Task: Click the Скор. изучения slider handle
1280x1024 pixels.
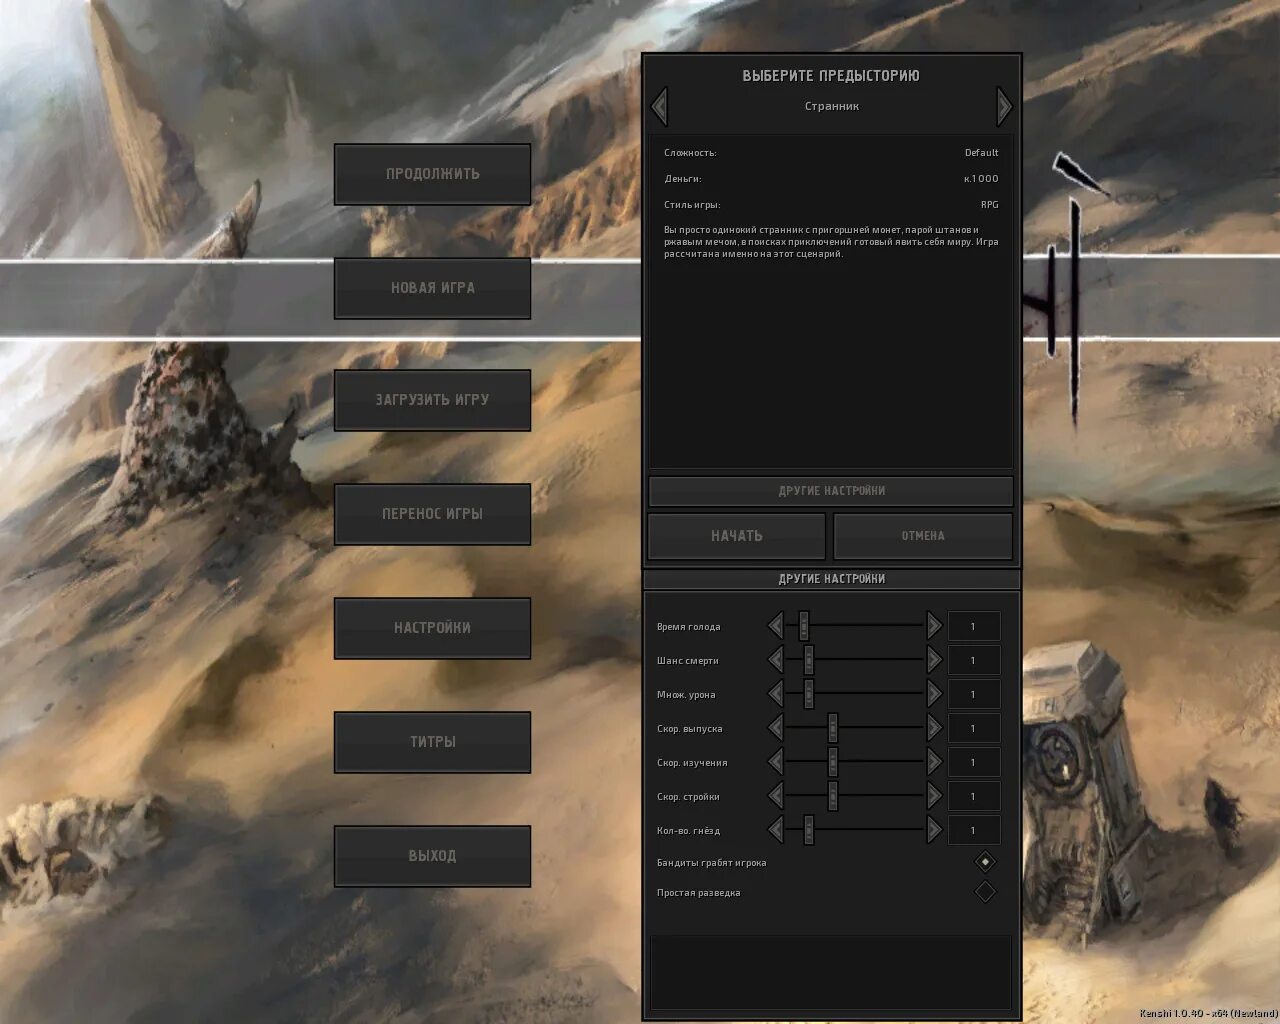Action: 832,762
